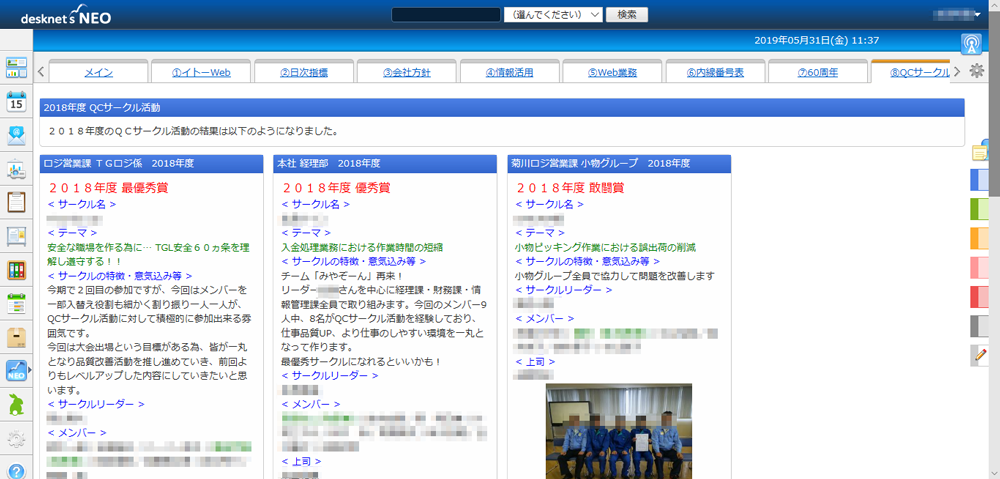Open the settings gear beside the tabs
This screenshot has width=1000, height=479.
977,71
